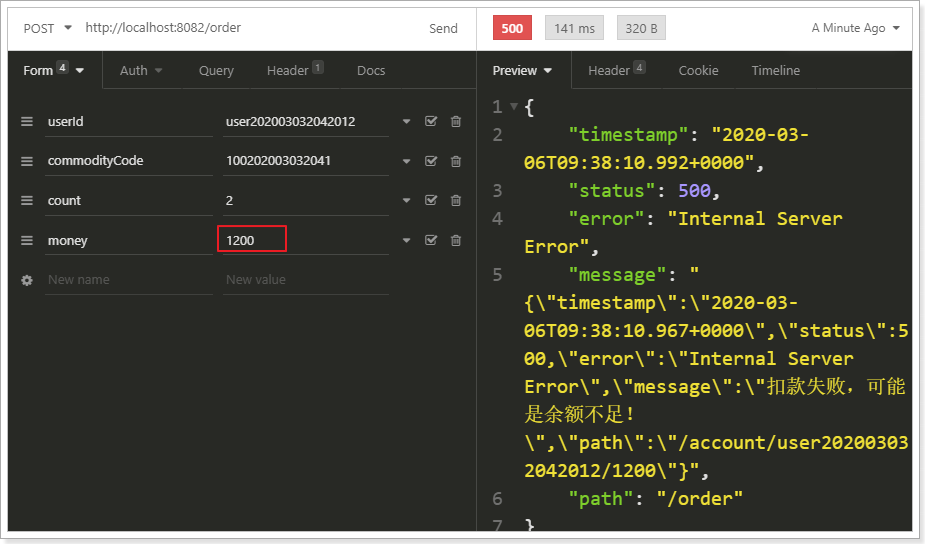Click the money value field 1200
This screenshot has height=544, width=925.
click(x=252, y=240)
